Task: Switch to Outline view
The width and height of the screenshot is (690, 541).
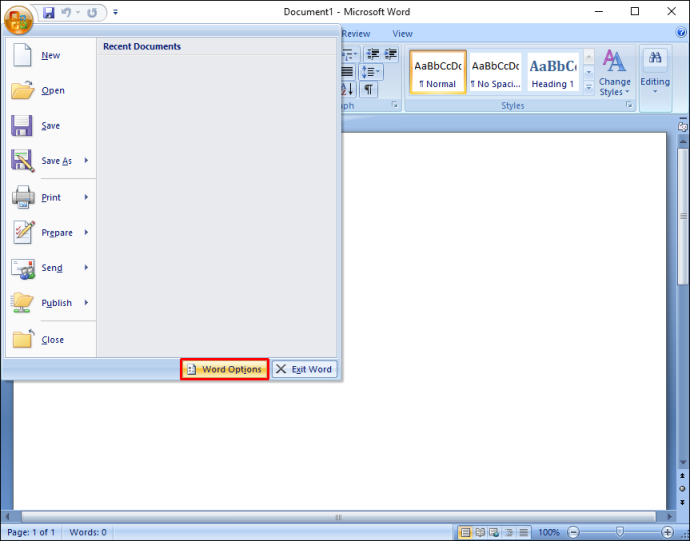Action: click(x=509, y=533)
